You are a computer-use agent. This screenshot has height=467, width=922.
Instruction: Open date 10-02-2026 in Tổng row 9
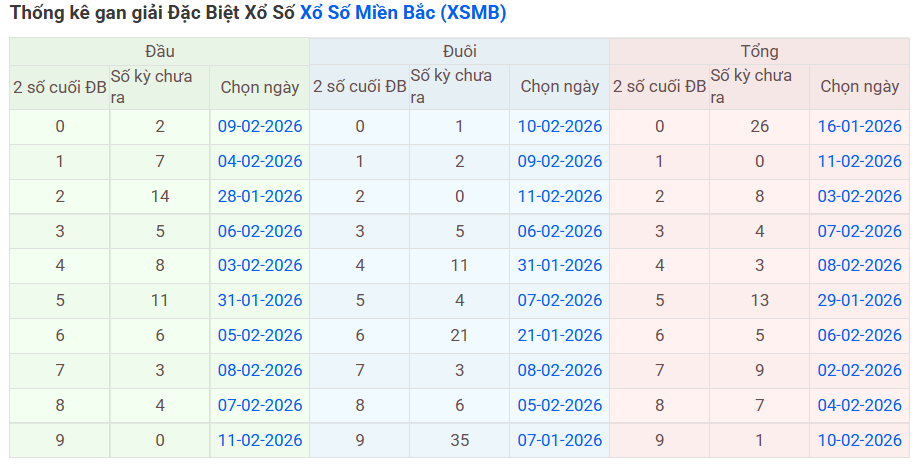pyautogui.click(x=860, y=440)
